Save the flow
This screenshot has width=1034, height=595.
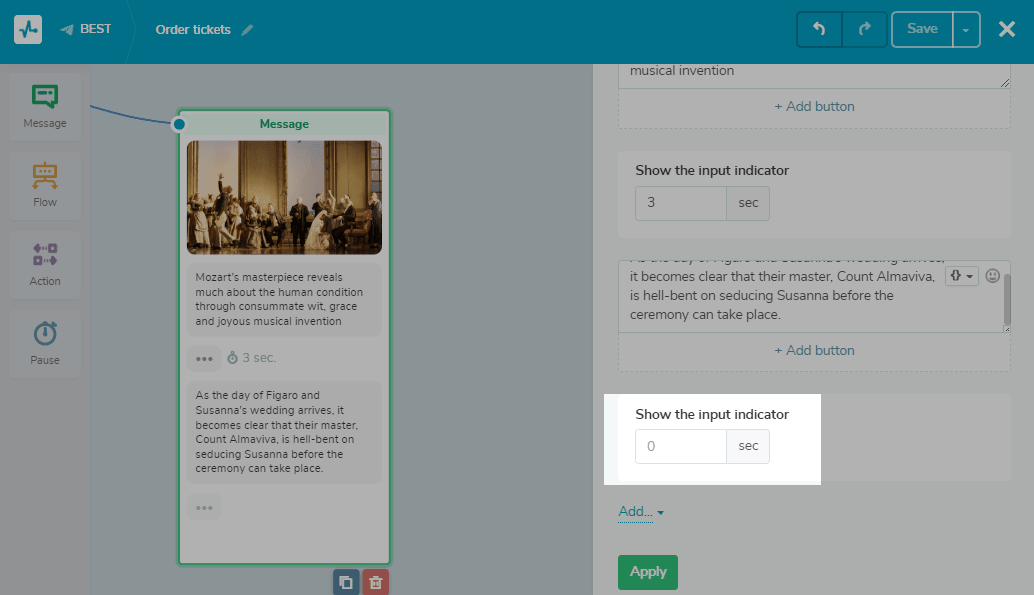pyautogui.click(x=922, y=29)
